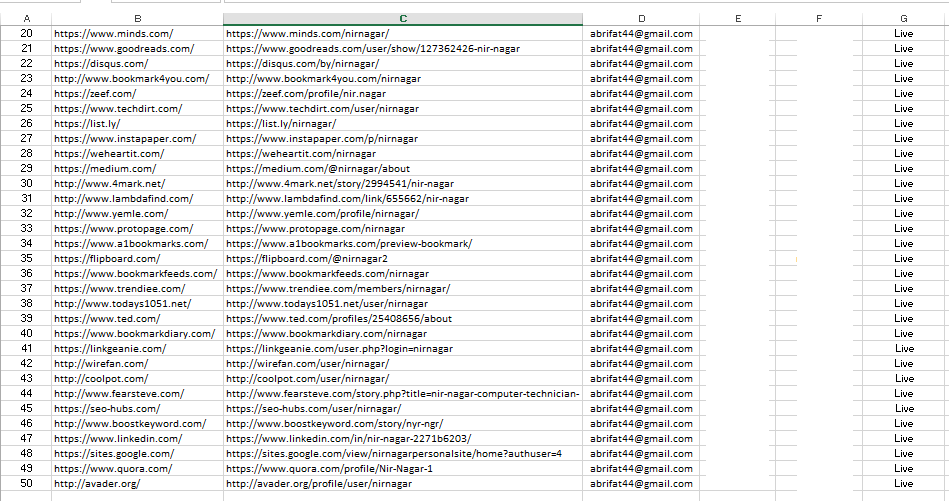
Task: Select column C header
Action: [x=402, y=18]
